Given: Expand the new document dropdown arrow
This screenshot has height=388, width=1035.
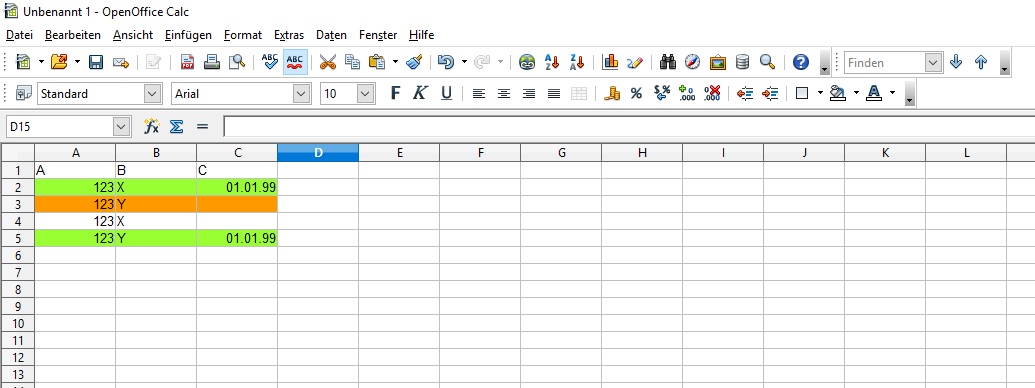Looking at the screenshot, I should 41,62.
